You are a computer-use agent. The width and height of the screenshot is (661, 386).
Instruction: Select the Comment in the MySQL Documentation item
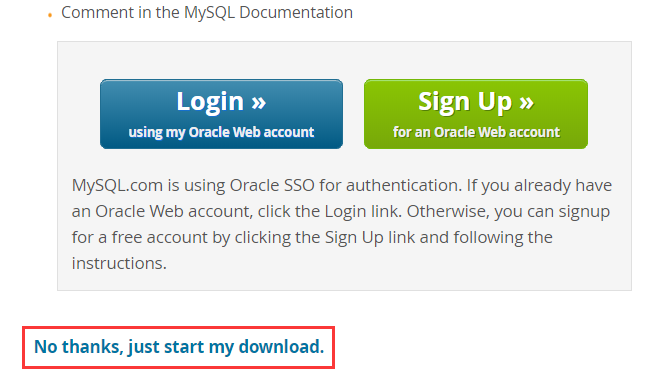pyautogui.click(x=207, y=13)
